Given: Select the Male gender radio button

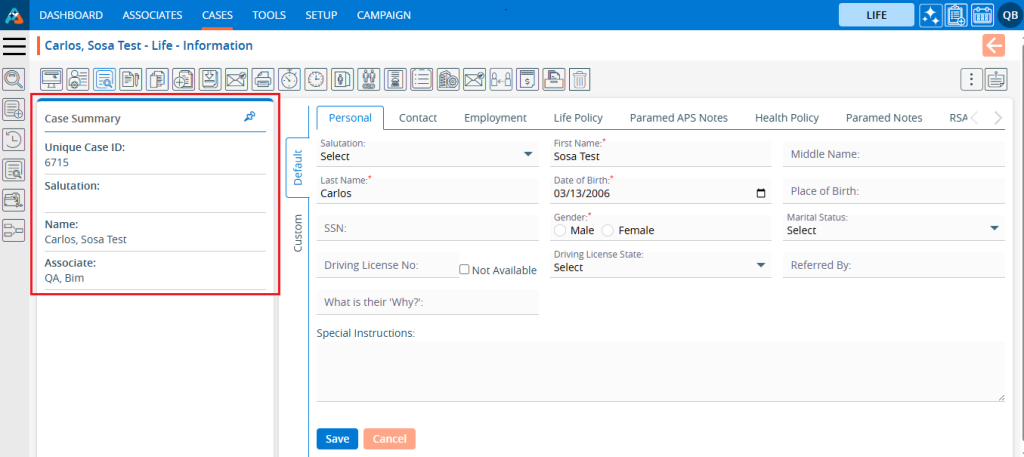Looking at the screenshot, I should pos(560,231).
